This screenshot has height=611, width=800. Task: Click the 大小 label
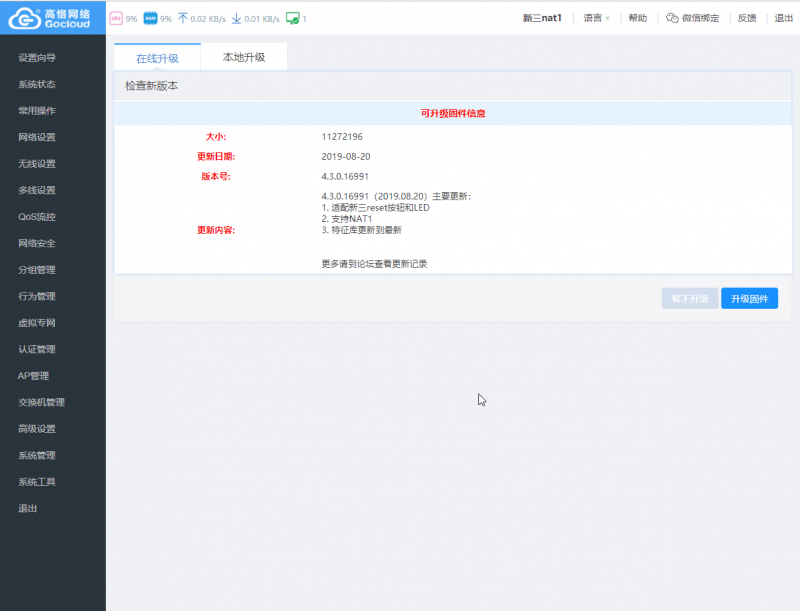pos(216,137)
